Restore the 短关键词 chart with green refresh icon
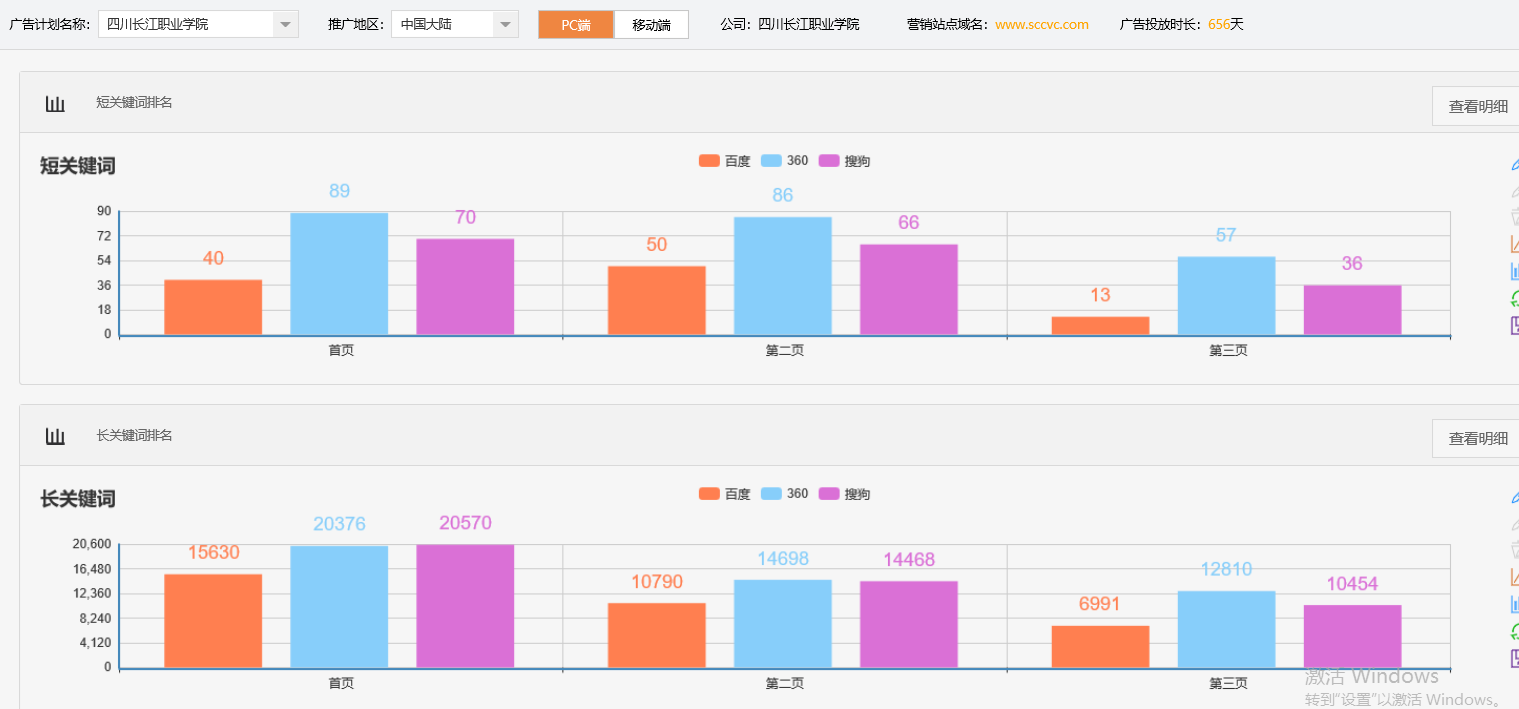This screenshot has height=709, width=1519. [x=1514, y=298]
